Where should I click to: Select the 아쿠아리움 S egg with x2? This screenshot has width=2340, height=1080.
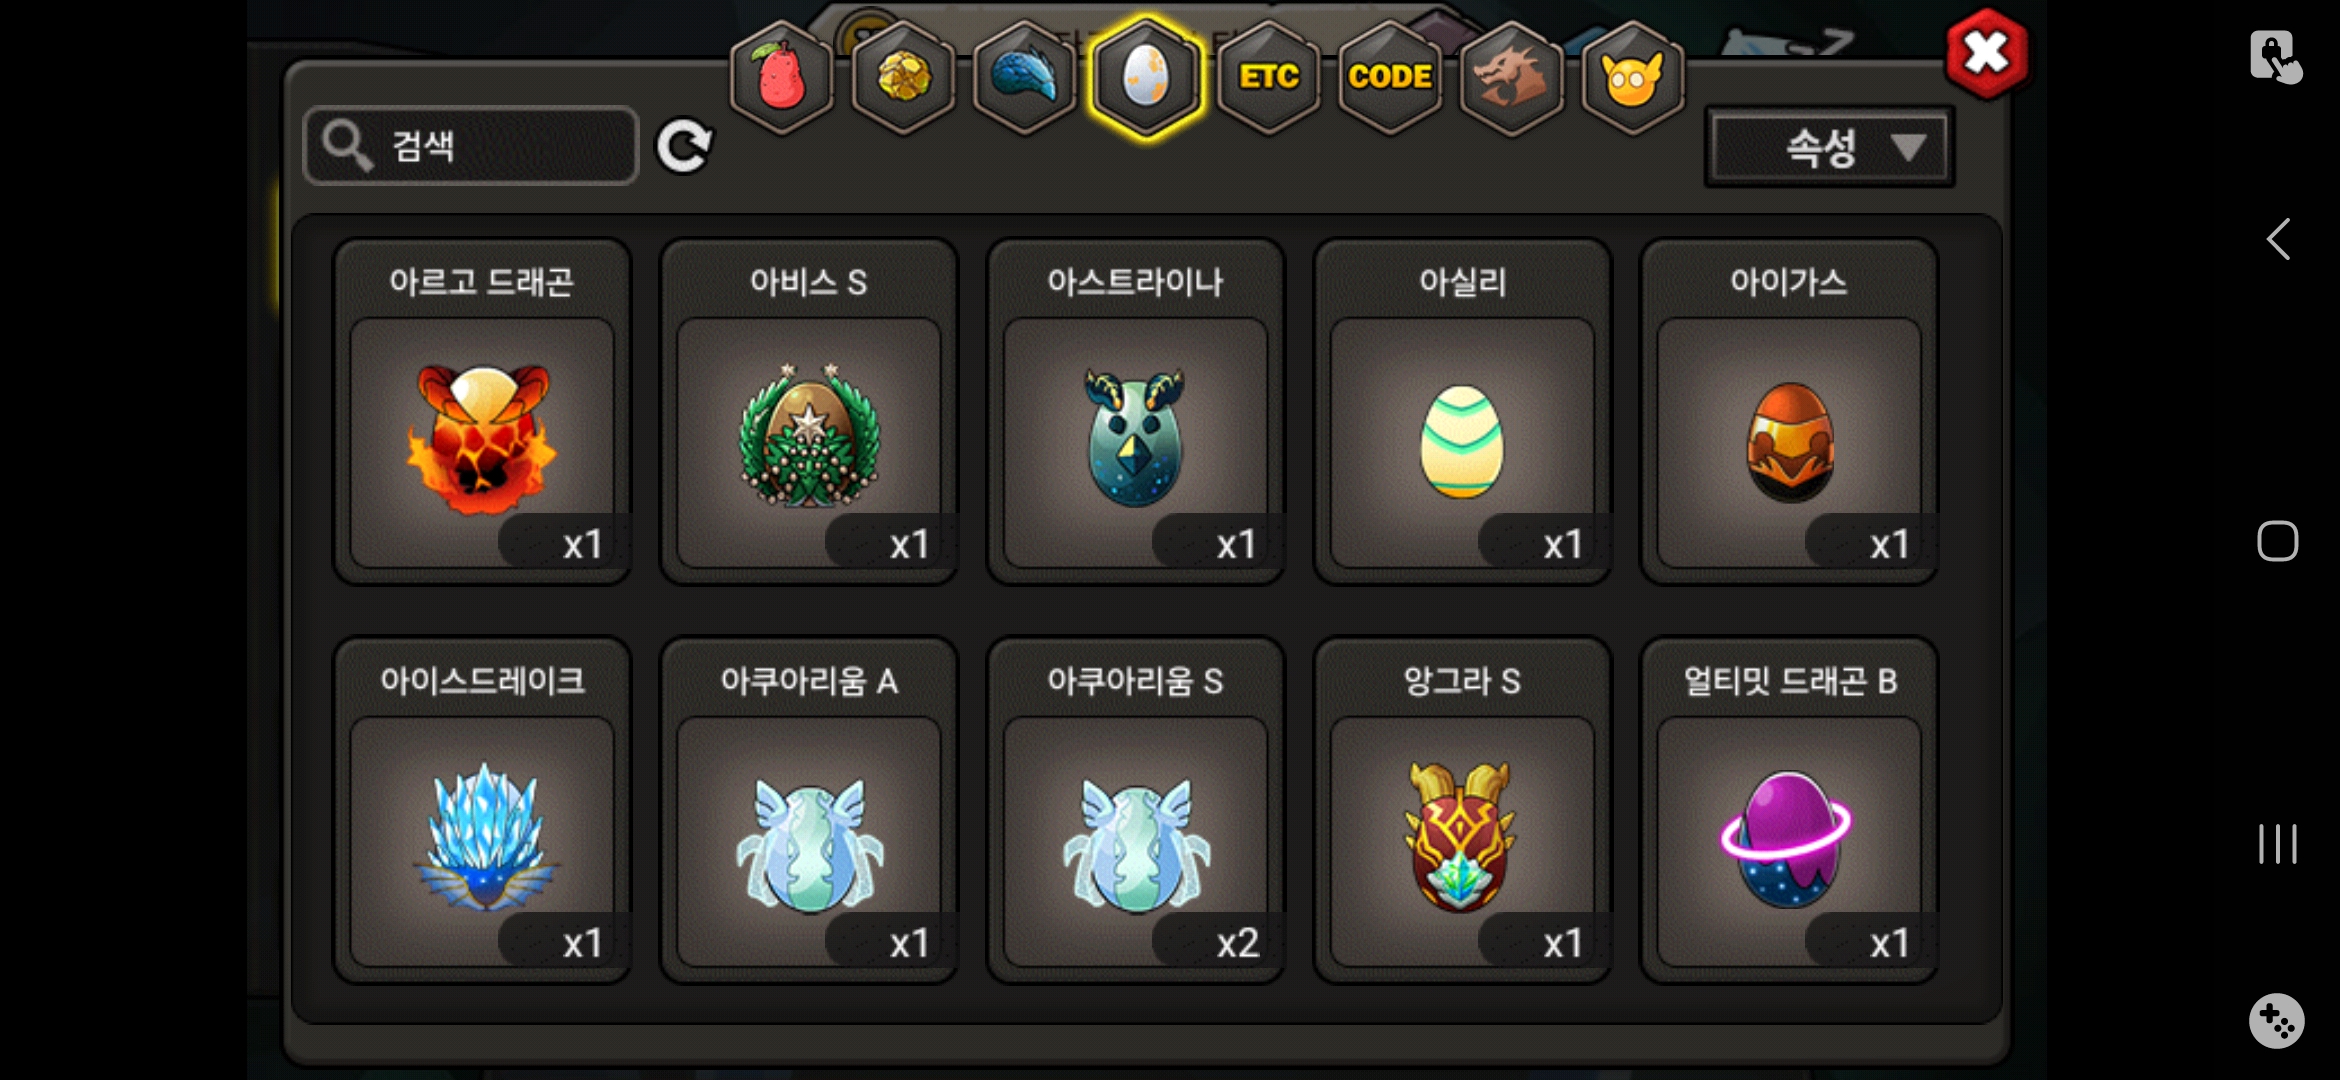(1136, 811)
